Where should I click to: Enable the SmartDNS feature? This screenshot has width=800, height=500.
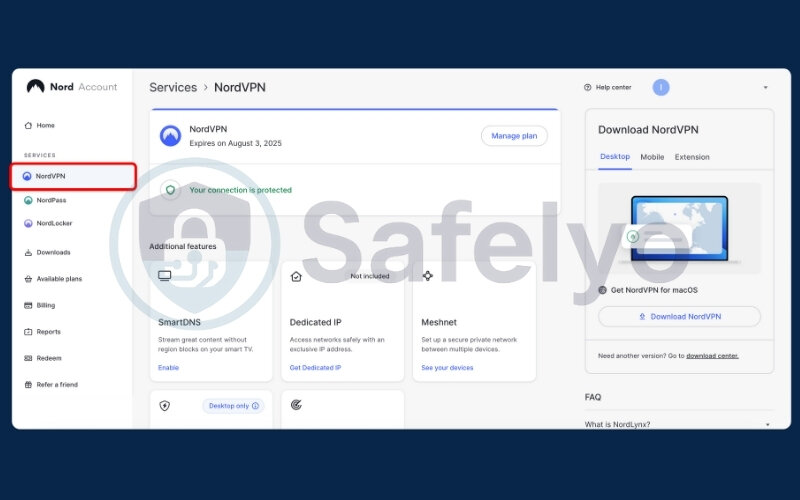pyautogui.click(x=168, y=368)
